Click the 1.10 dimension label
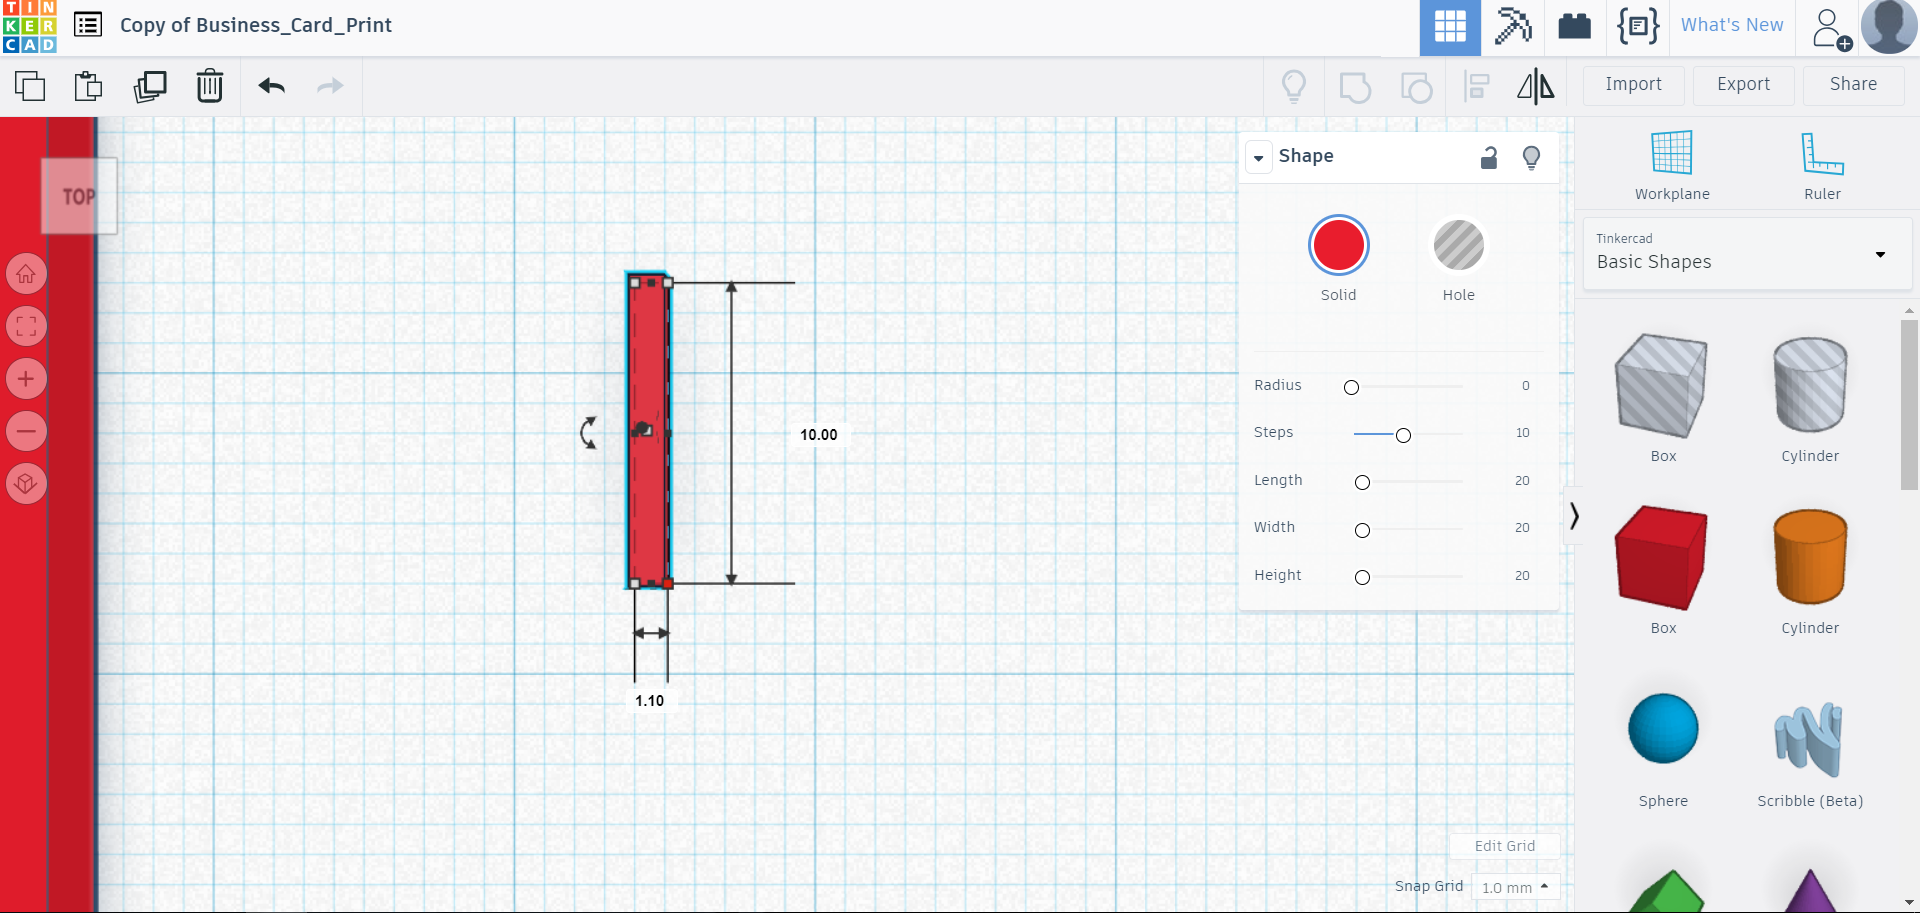Image resolution: width=1920 pixels, height=913 pixels. [649, 701]
